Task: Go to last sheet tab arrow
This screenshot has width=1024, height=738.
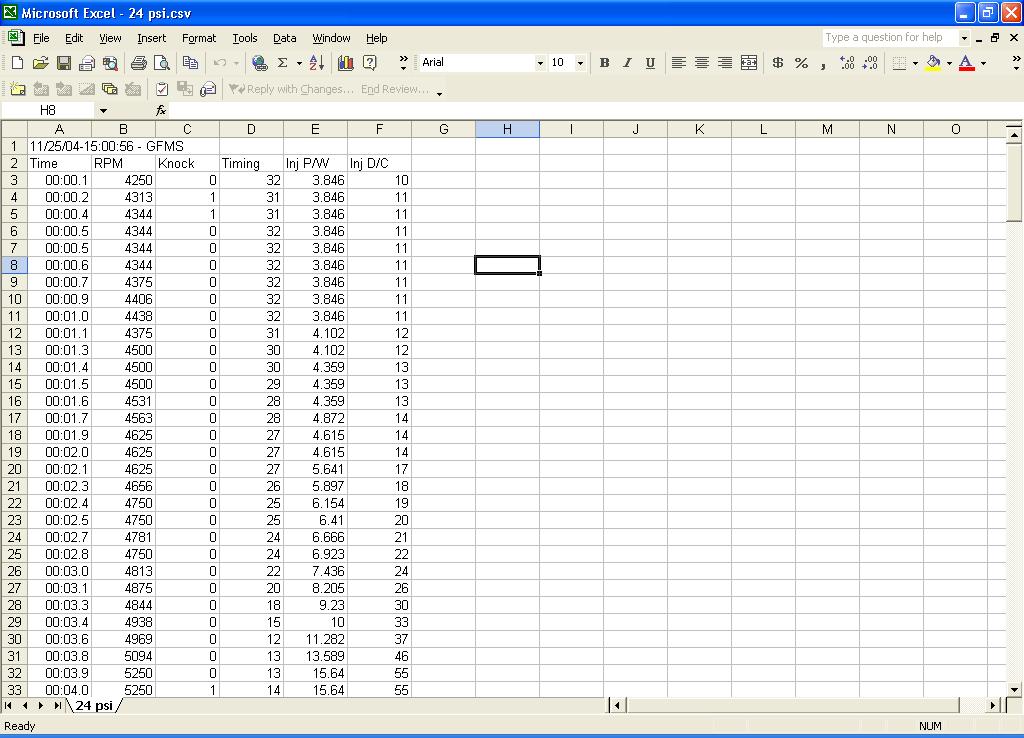Action: [57, 705]
